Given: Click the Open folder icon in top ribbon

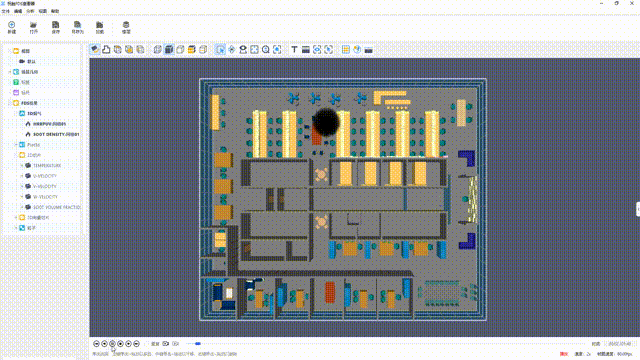Looking at the screenshot, I should [x=33, y=25].
